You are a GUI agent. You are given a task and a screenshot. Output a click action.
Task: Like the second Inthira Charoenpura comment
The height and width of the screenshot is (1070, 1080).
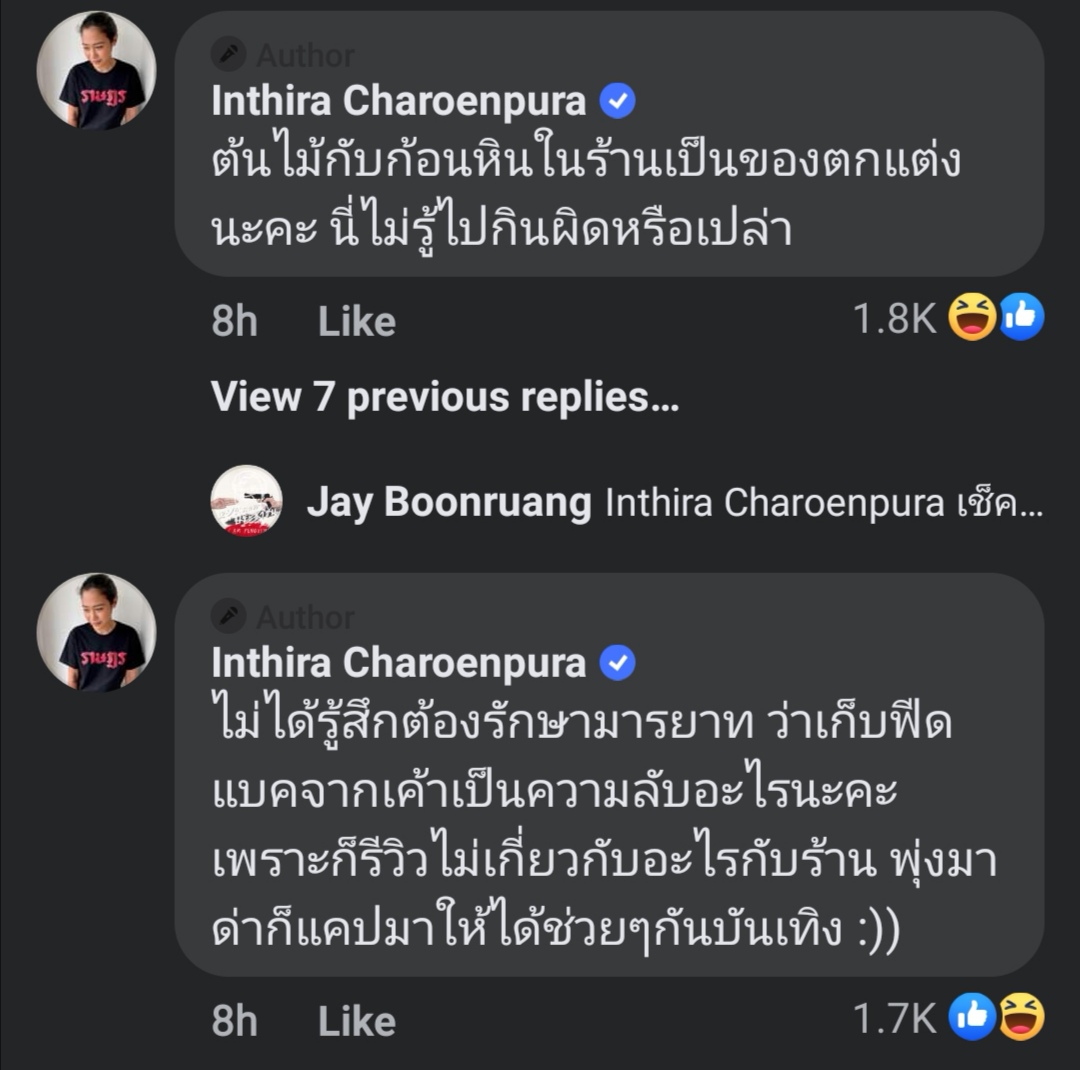[x=356, y=1021]
